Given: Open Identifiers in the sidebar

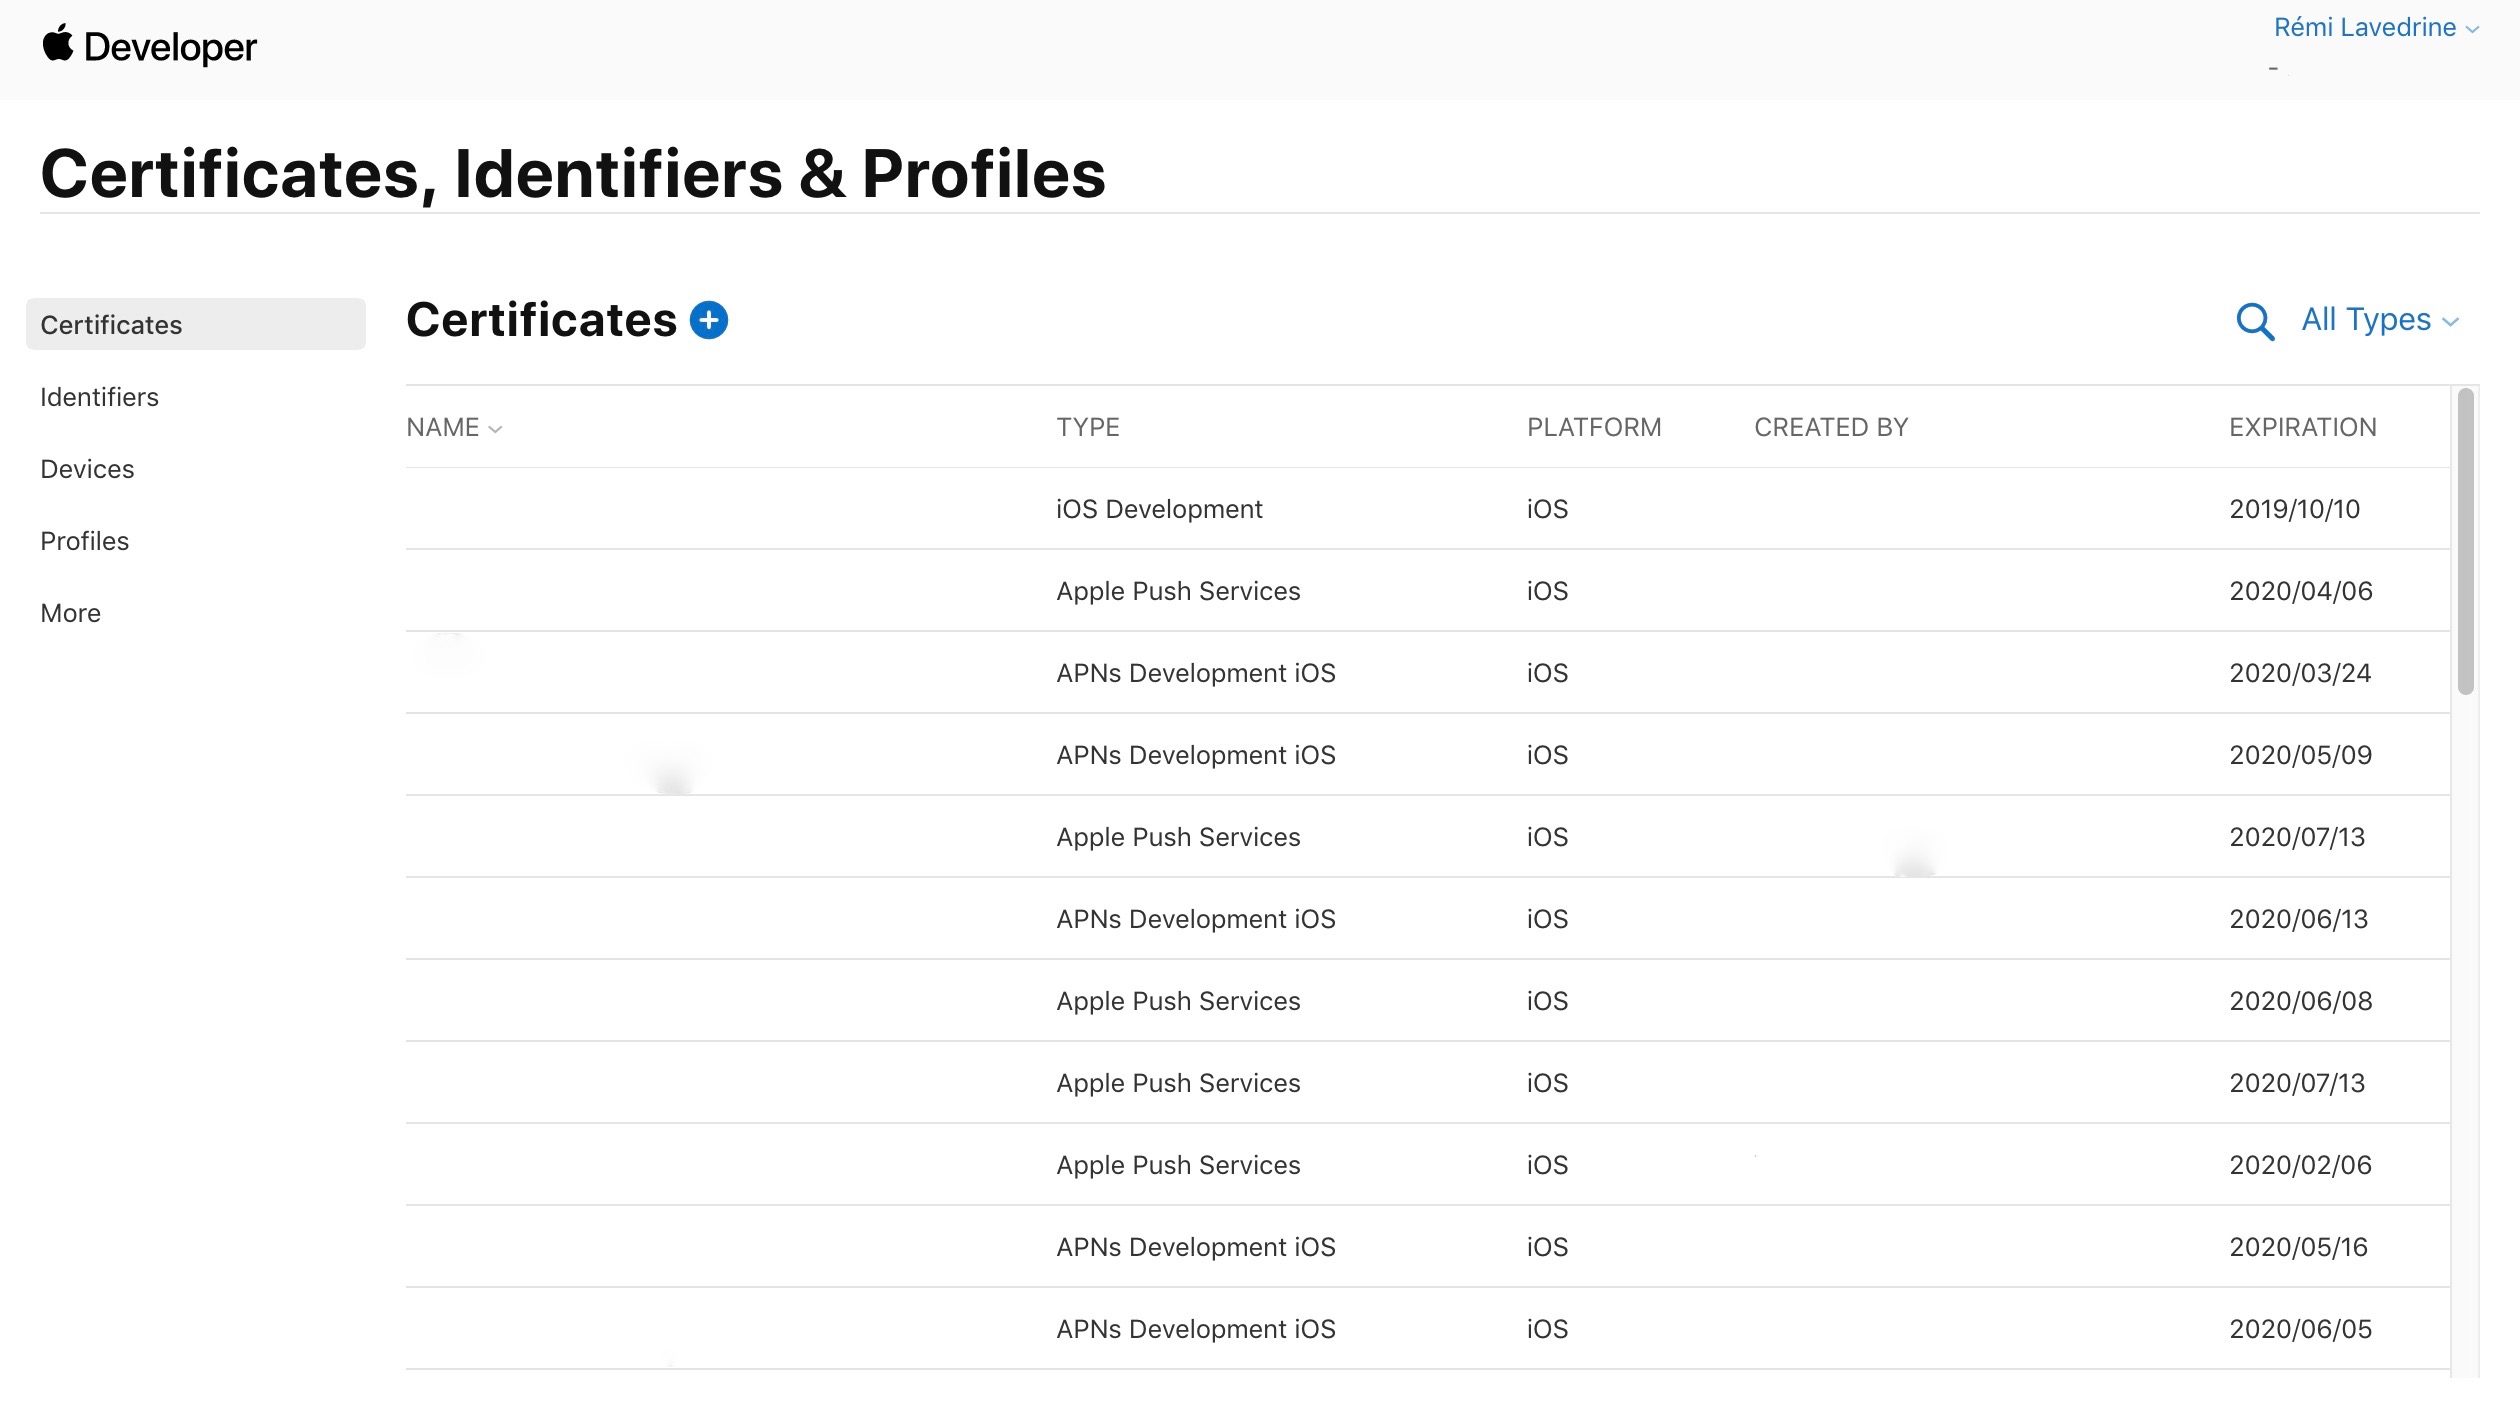Looking at the screenshot, I should coord(99,397).
